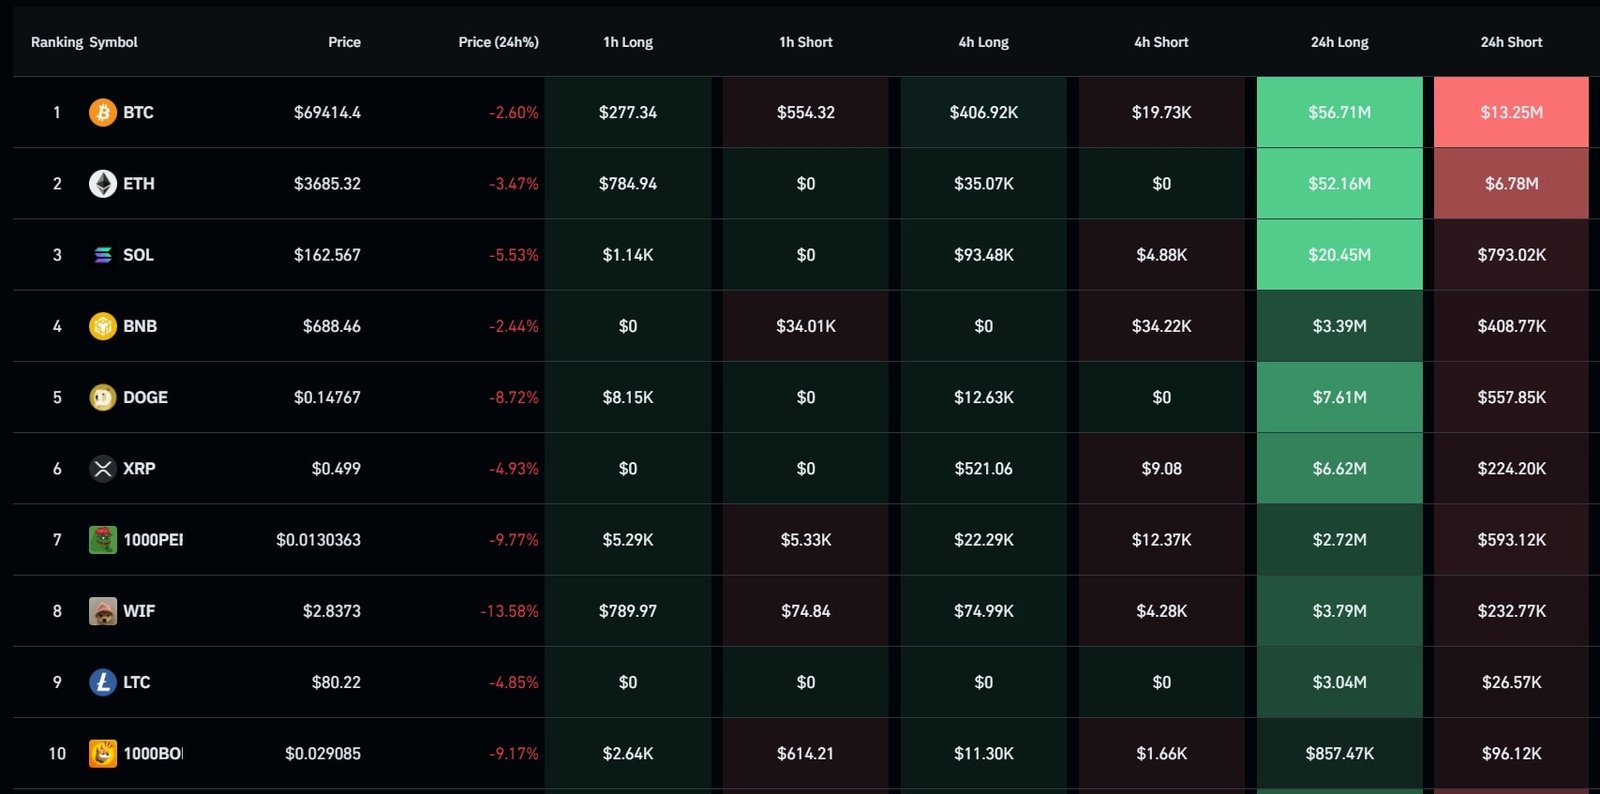Click the $34.01K 1h Short cell

pyautogui.click(x=806, y=326)
